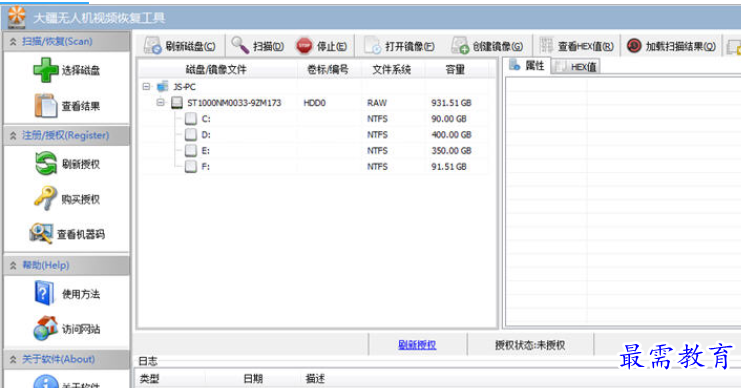Collapse the JS-PC tree node
Screen dimensions: 741x388
(146, 86)
